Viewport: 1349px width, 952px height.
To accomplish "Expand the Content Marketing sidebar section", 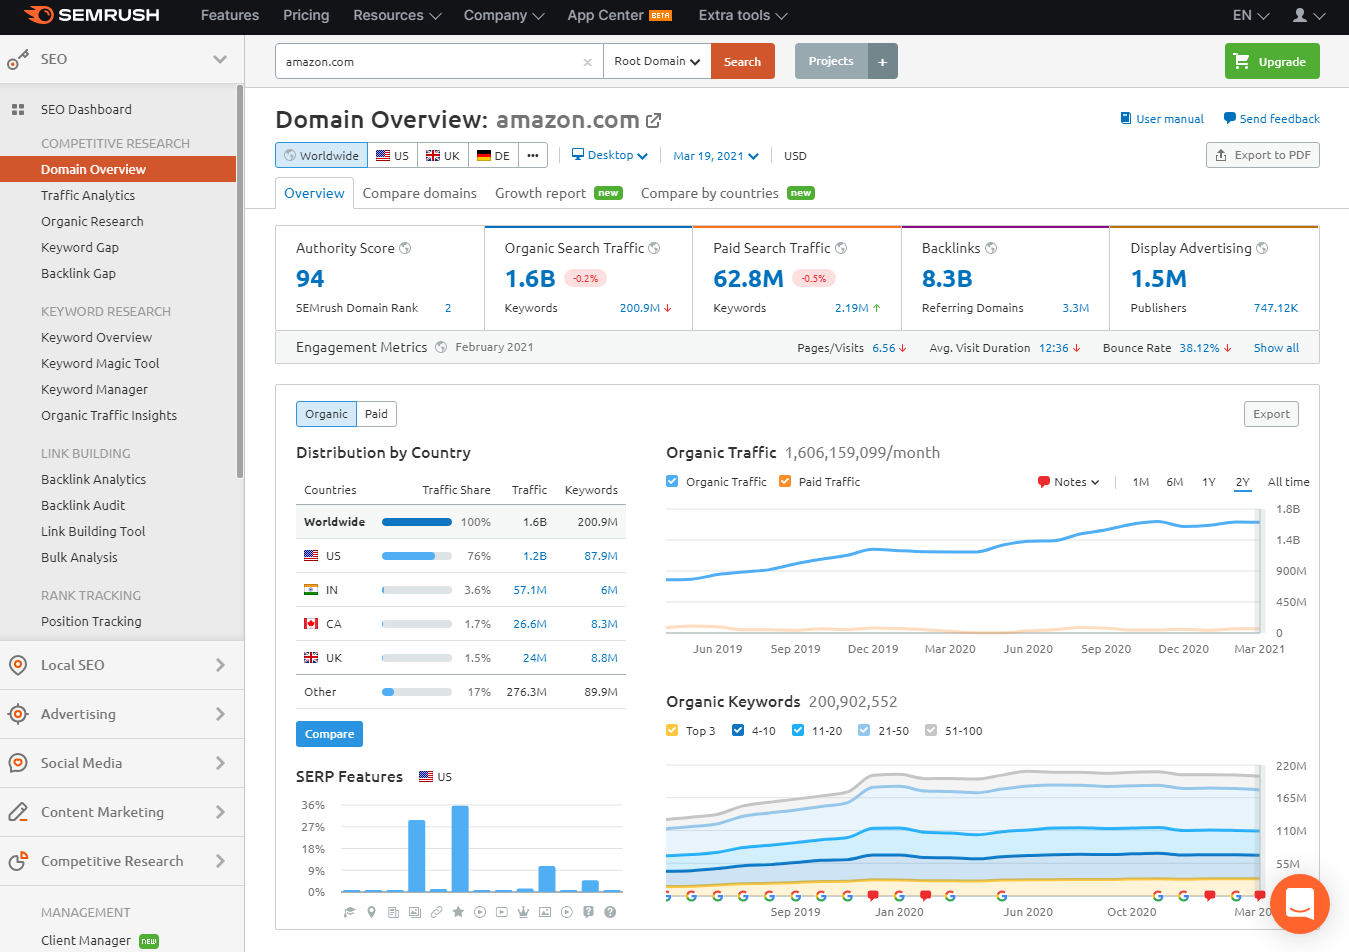I will (x=122, y=812).
